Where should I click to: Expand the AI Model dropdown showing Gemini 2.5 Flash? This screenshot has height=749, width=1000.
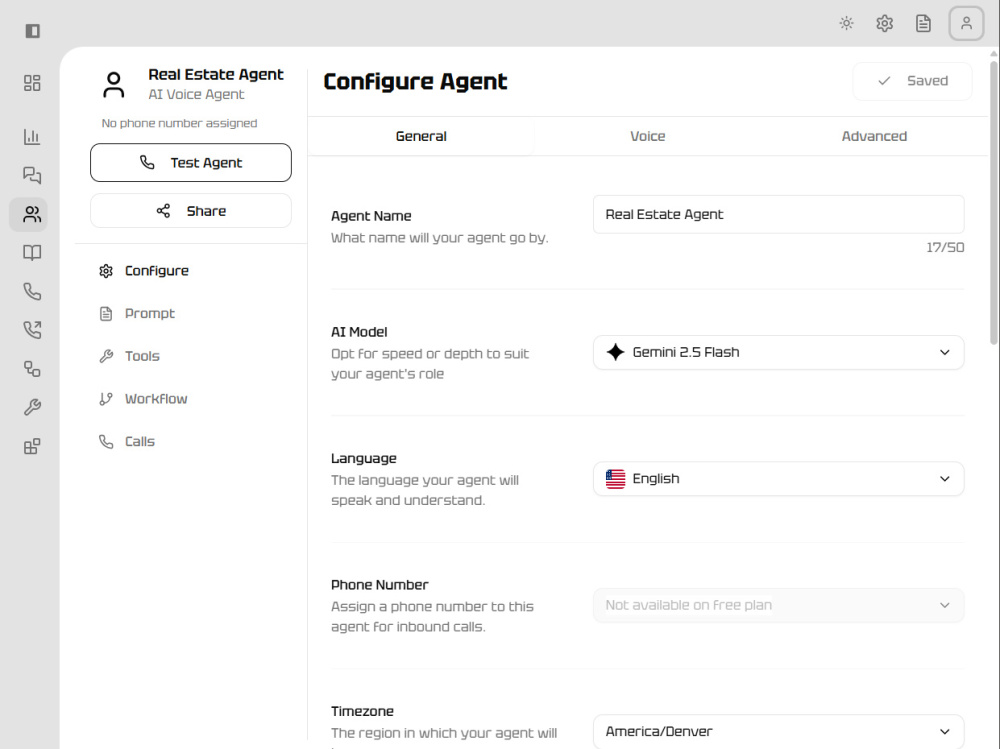779,352
